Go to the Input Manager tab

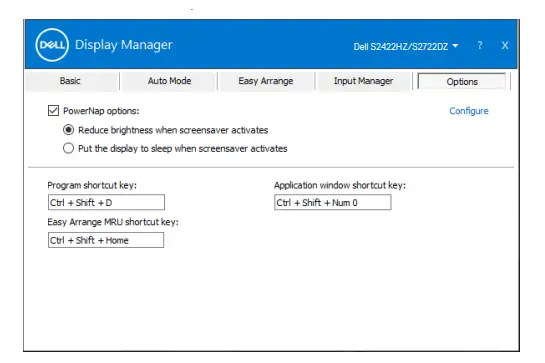coord(363,81)
